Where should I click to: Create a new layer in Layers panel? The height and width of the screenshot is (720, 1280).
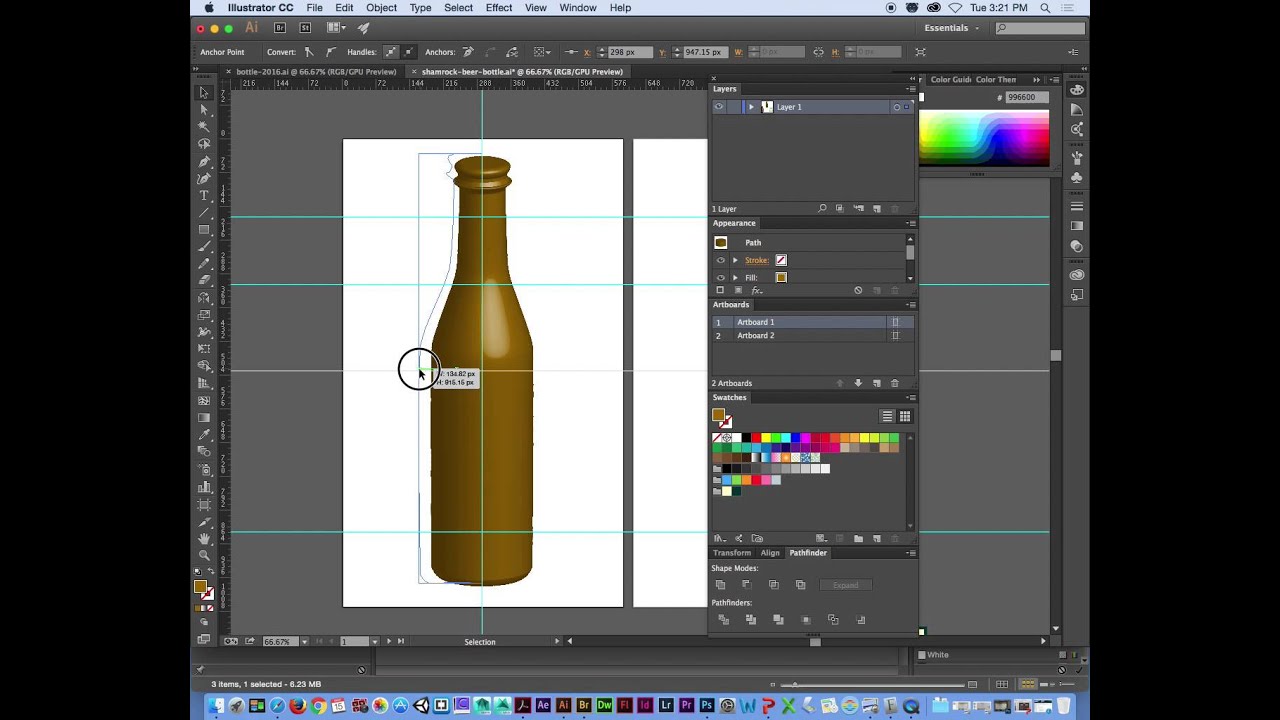(x=877, y=209)
